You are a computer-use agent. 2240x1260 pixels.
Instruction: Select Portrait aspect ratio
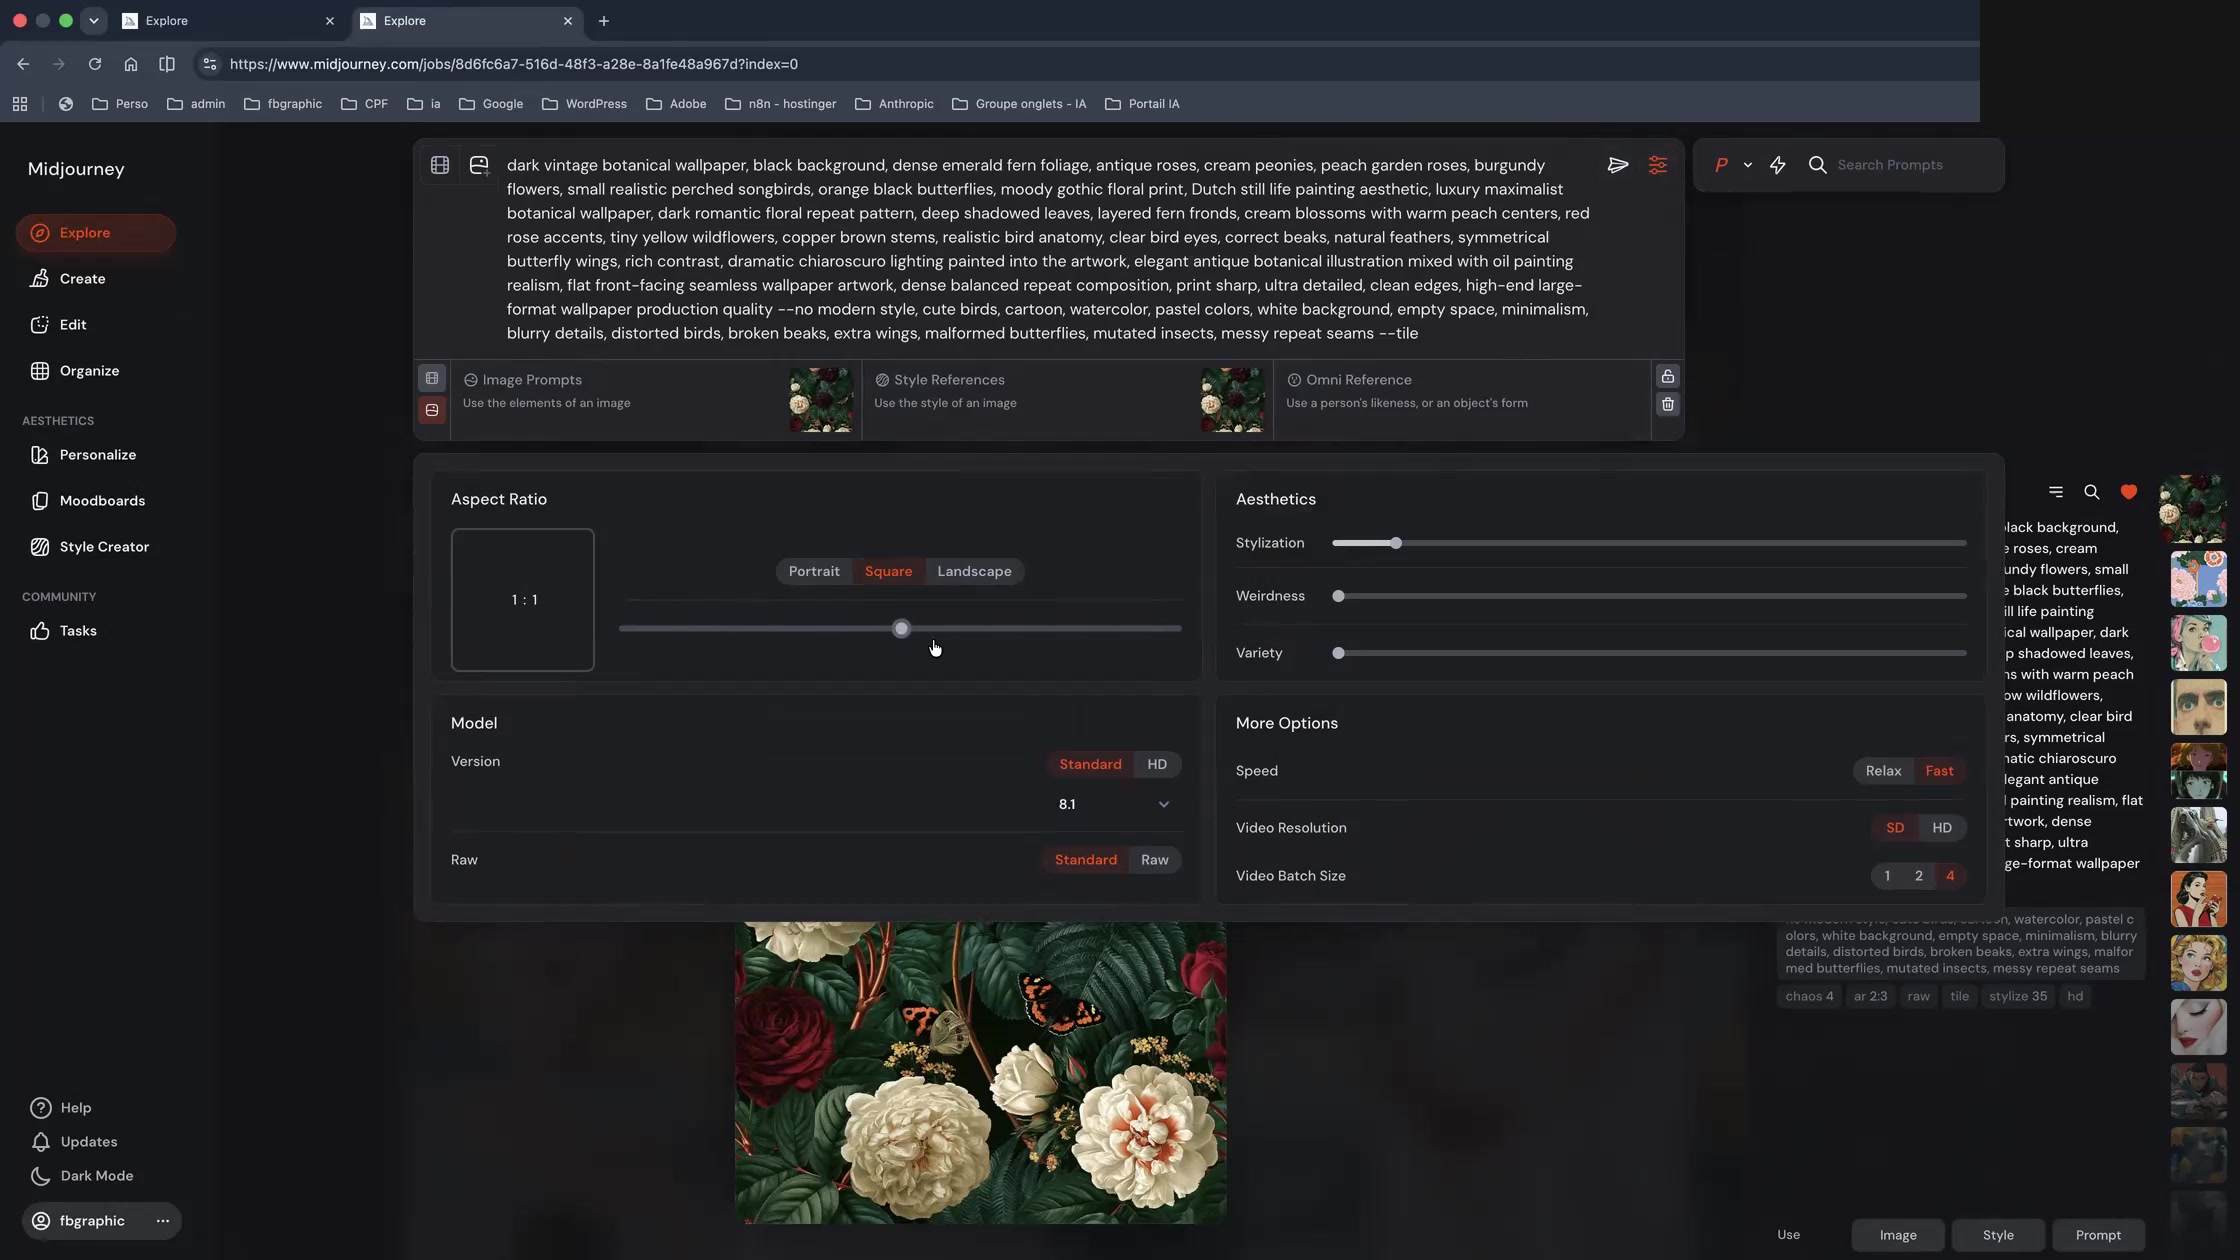(814, 572)
